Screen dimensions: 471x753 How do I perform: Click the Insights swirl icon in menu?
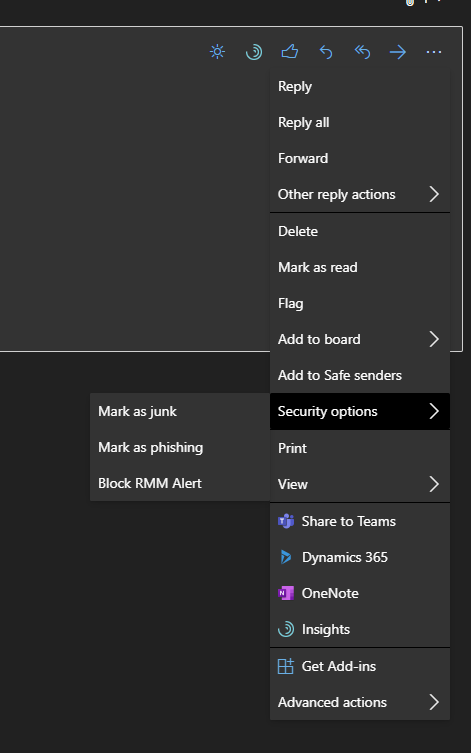tap(286, 629)
